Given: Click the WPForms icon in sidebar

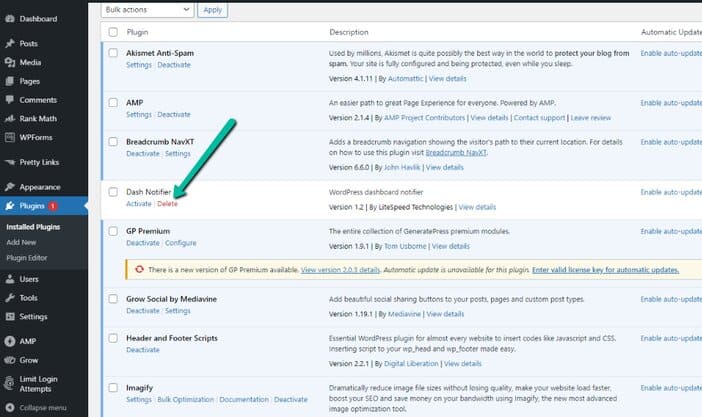Looking at the screenshot, I should (x=10, y=137).
